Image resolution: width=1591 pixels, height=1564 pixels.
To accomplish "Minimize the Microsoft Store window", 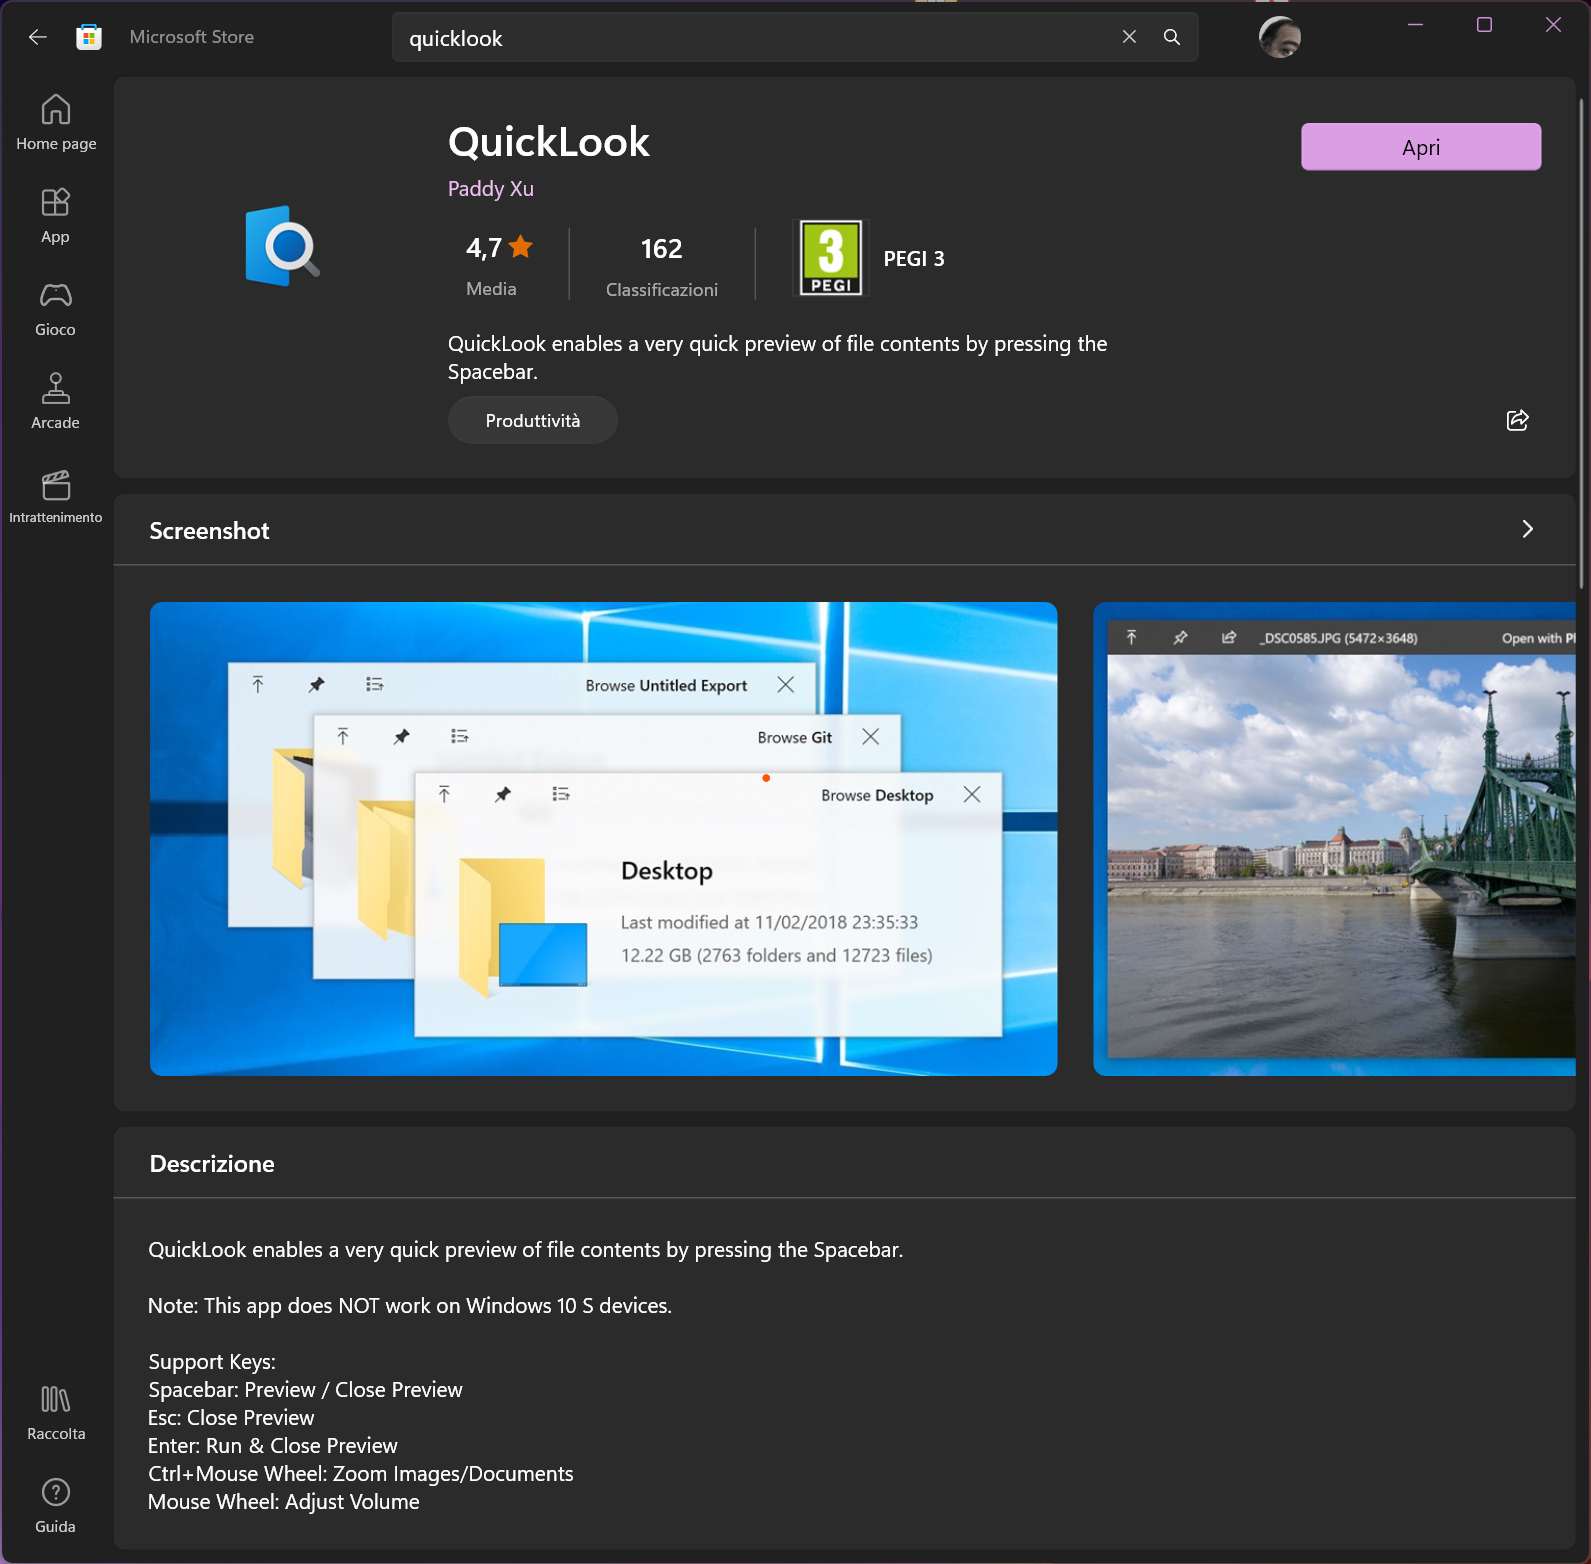I will (x=1415, y=25).
